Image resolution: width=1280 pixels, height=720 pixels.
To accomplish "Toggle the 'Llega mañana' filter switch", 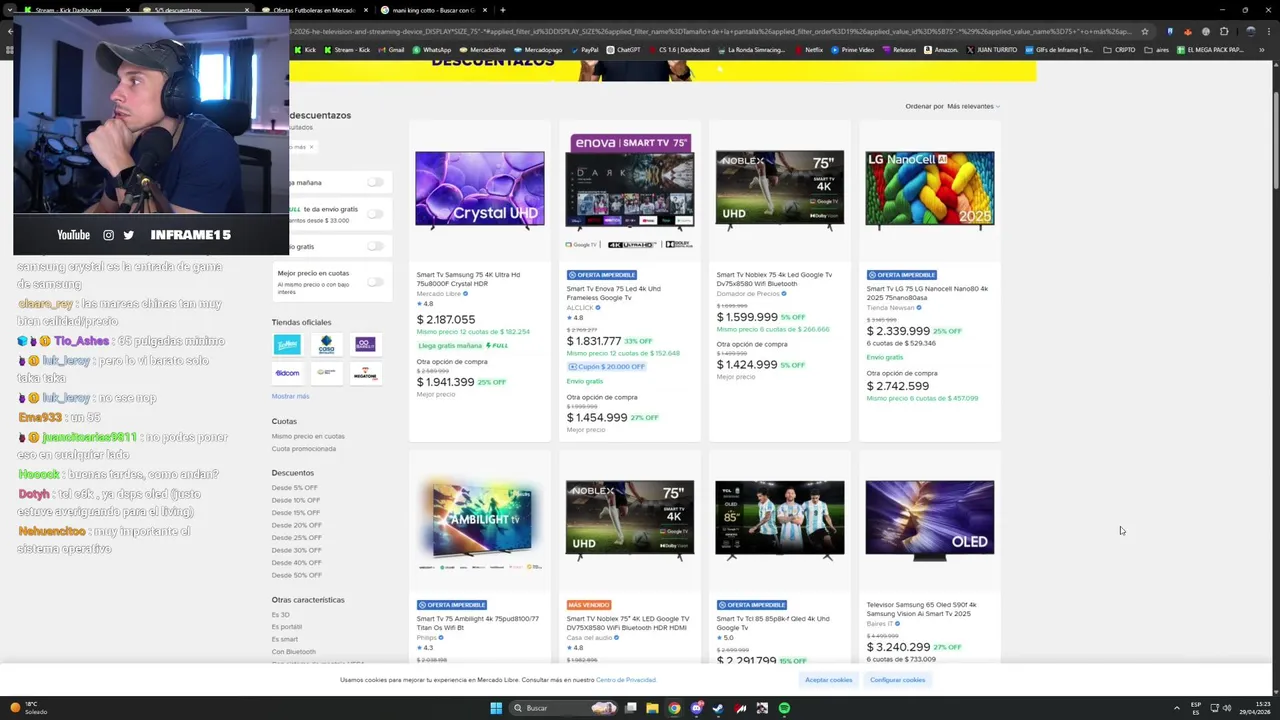I will [x=375, y=182].
